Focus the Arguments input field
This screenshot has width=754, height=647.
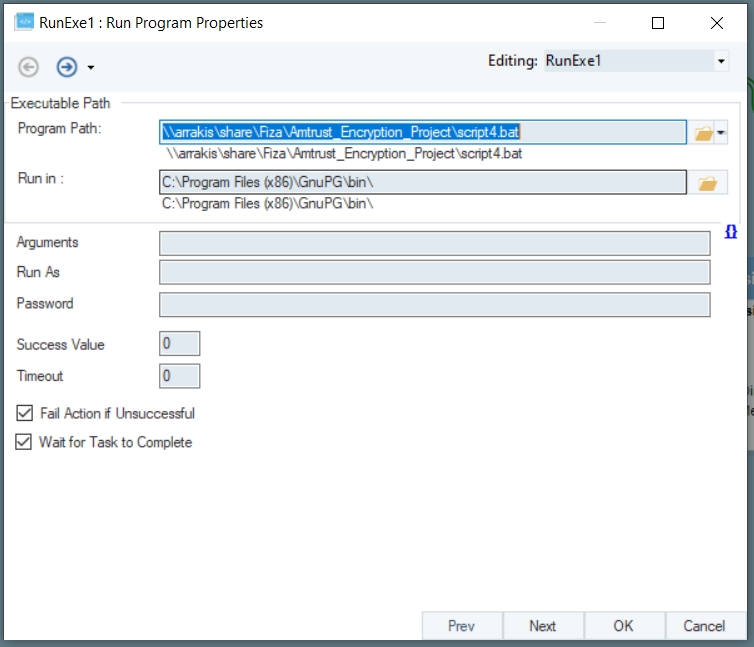pyautogui.click(x=434, y=243)
